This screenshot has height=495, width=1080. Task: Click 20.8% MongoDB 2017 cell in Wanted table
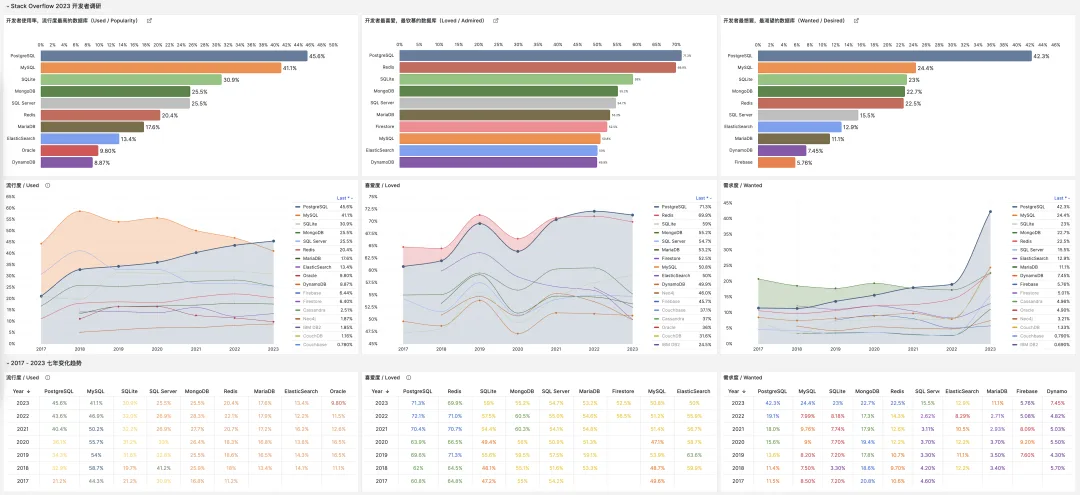click(868, 479)
